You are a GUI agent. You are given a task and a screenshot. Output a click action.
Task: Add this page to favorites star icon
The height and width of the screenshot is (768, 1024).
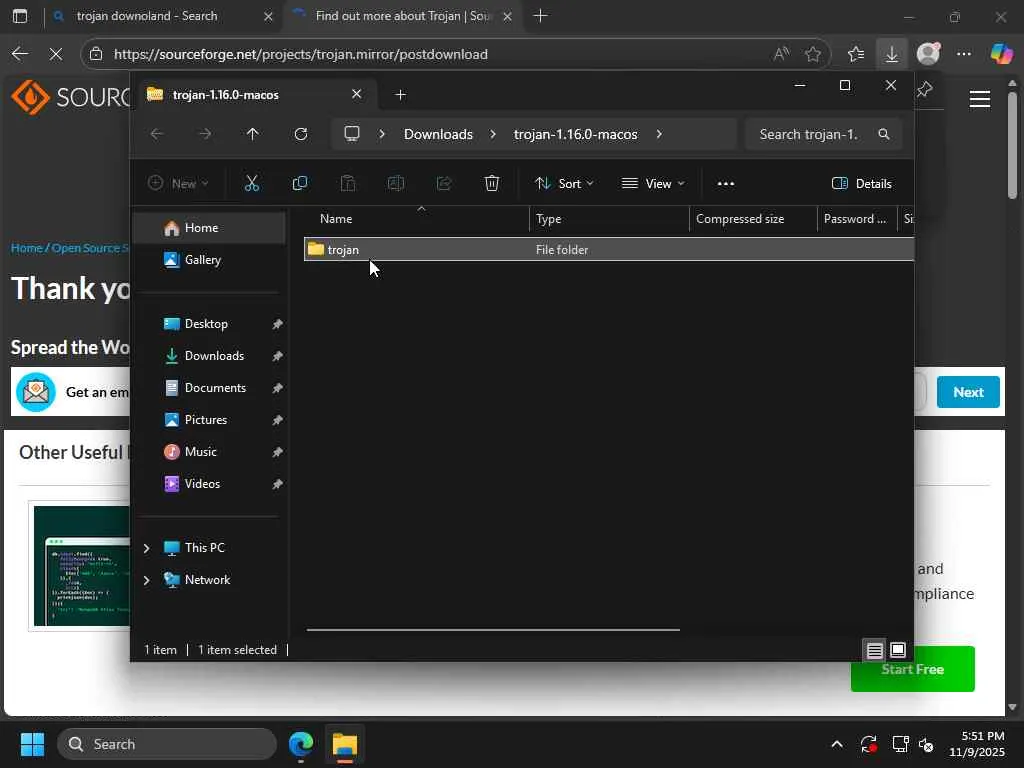(x=812, y=54)
